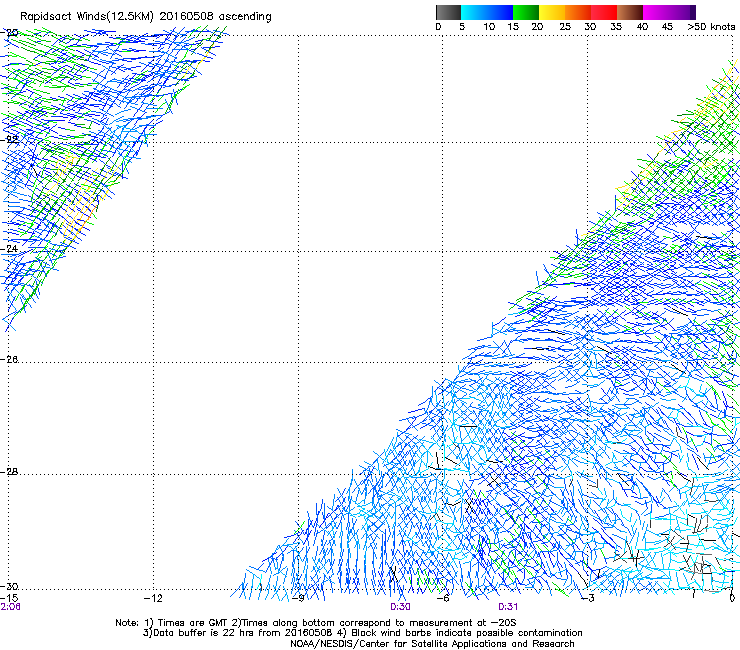Click the "-30" latitude axis label

tap(10, 586)
